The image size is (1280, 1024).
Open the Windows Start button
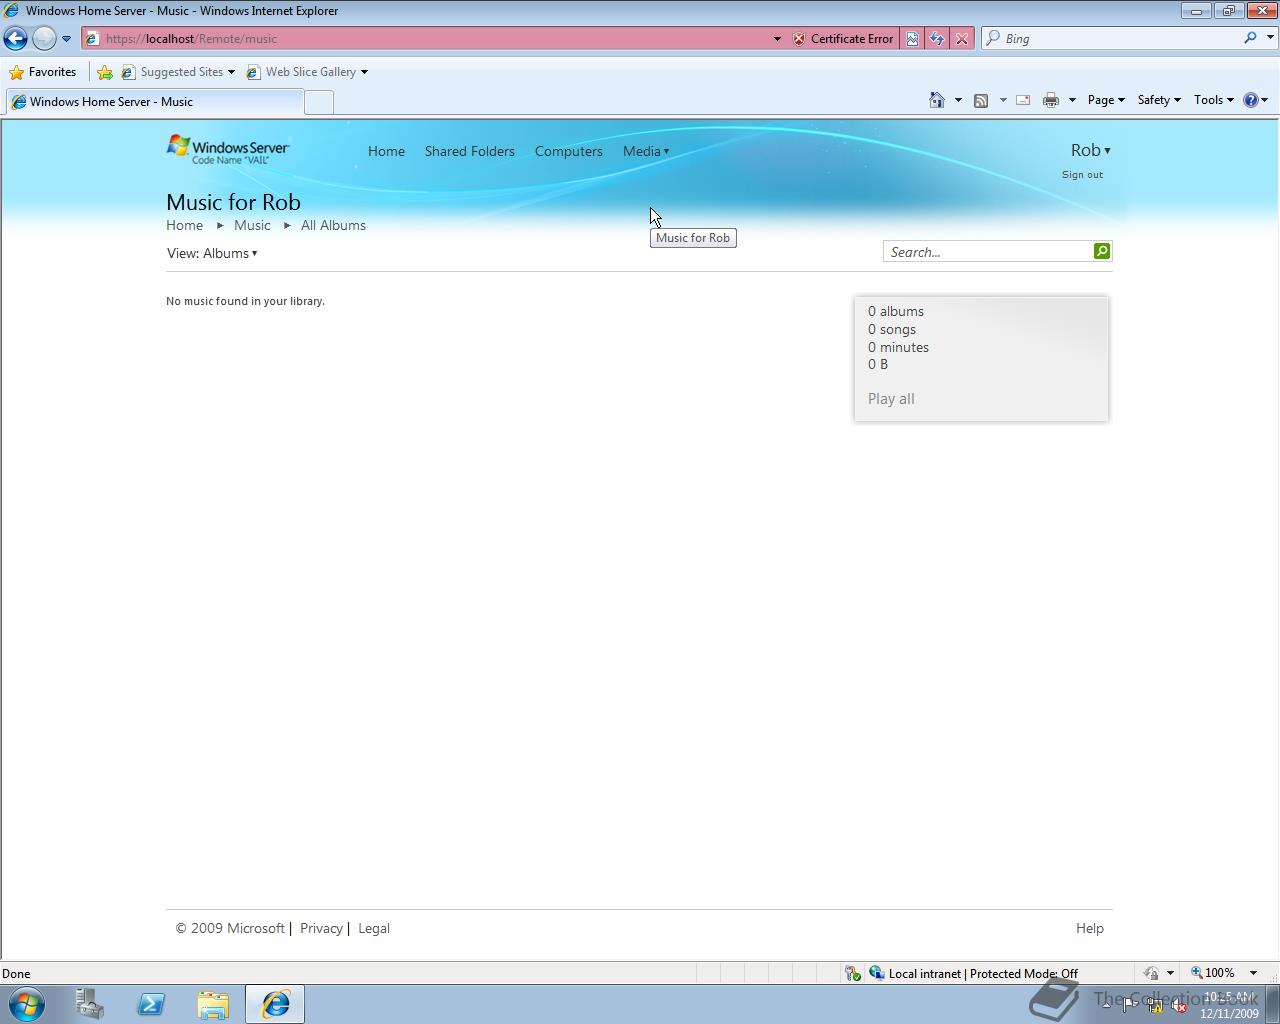point(27,1004)
